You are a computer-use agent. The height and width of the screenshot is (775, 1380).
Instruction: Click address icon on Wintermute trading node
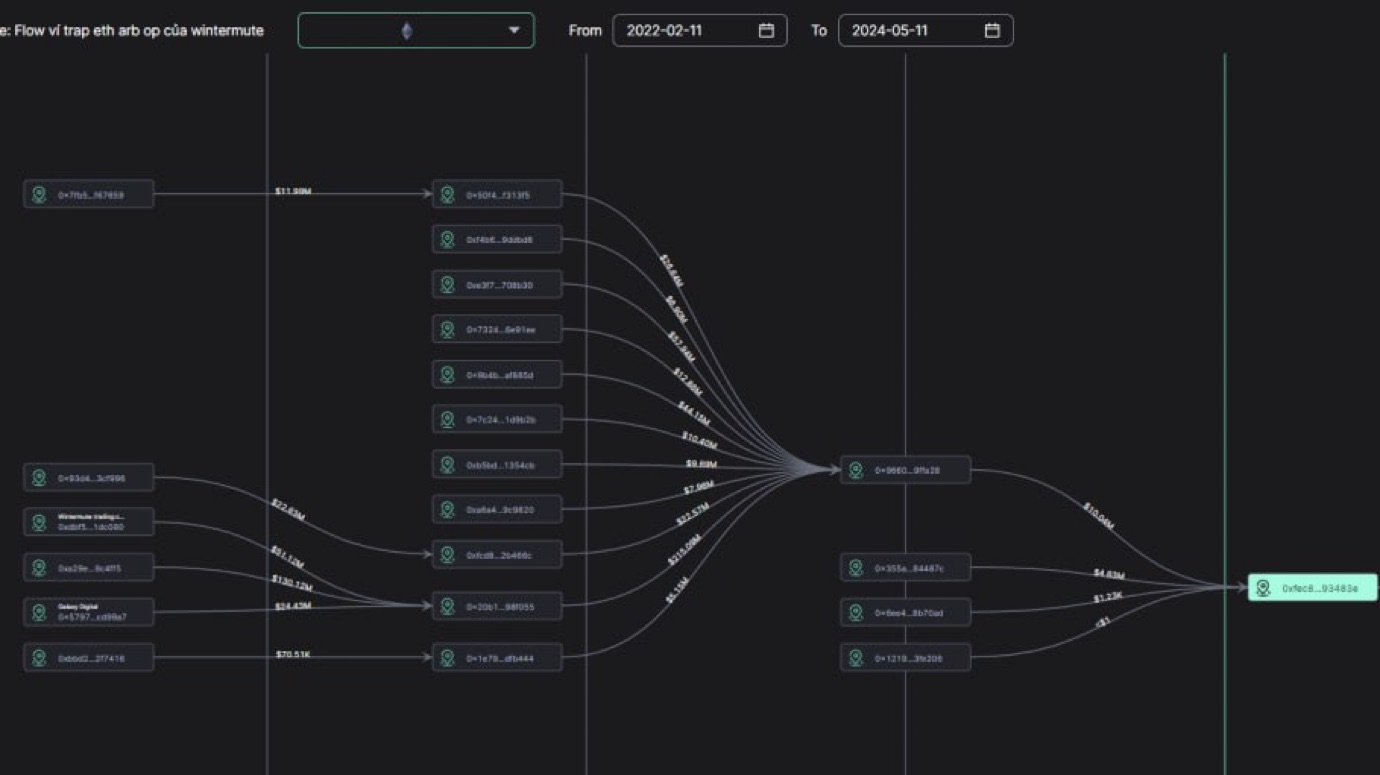[x=39, y=522]
